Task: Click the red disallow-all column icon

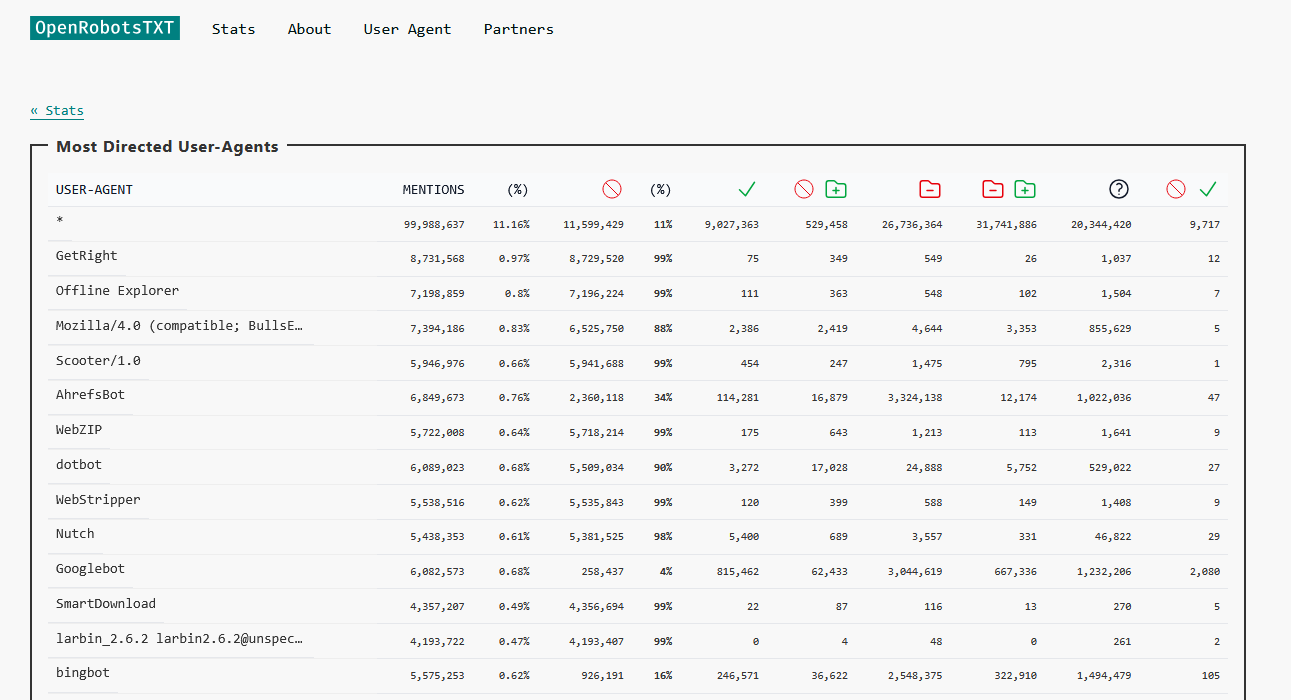Action: click(612, 189)
